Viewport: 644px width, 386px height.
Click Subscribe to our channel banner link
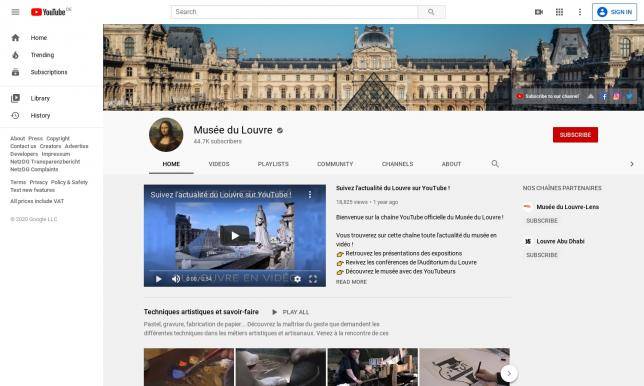coord(547,96)
